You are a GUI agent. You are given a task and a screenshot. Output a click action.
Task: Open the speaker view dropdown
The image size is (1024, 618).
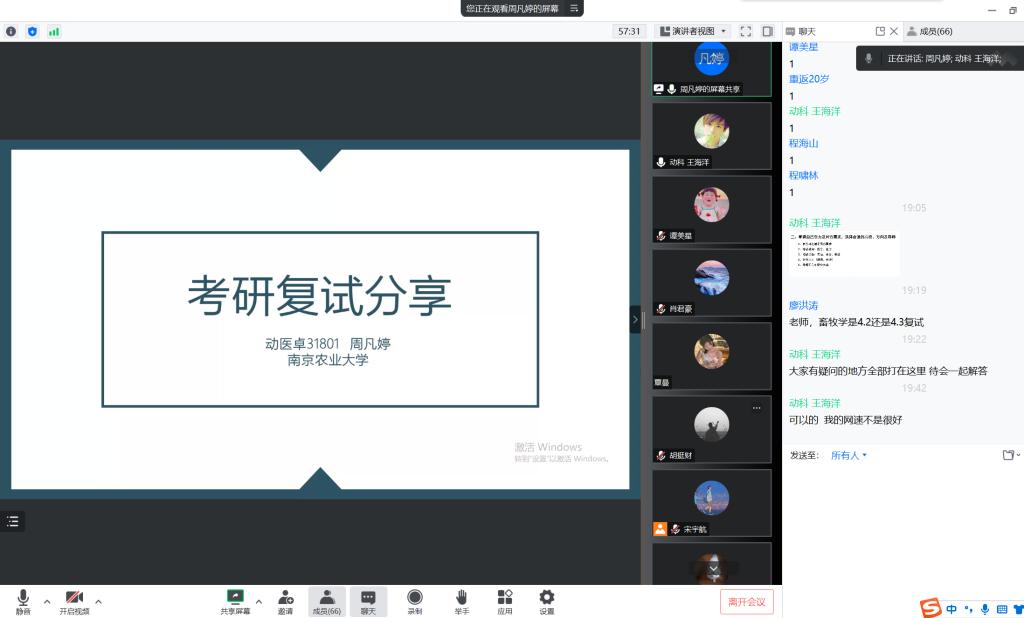[693, 31]
